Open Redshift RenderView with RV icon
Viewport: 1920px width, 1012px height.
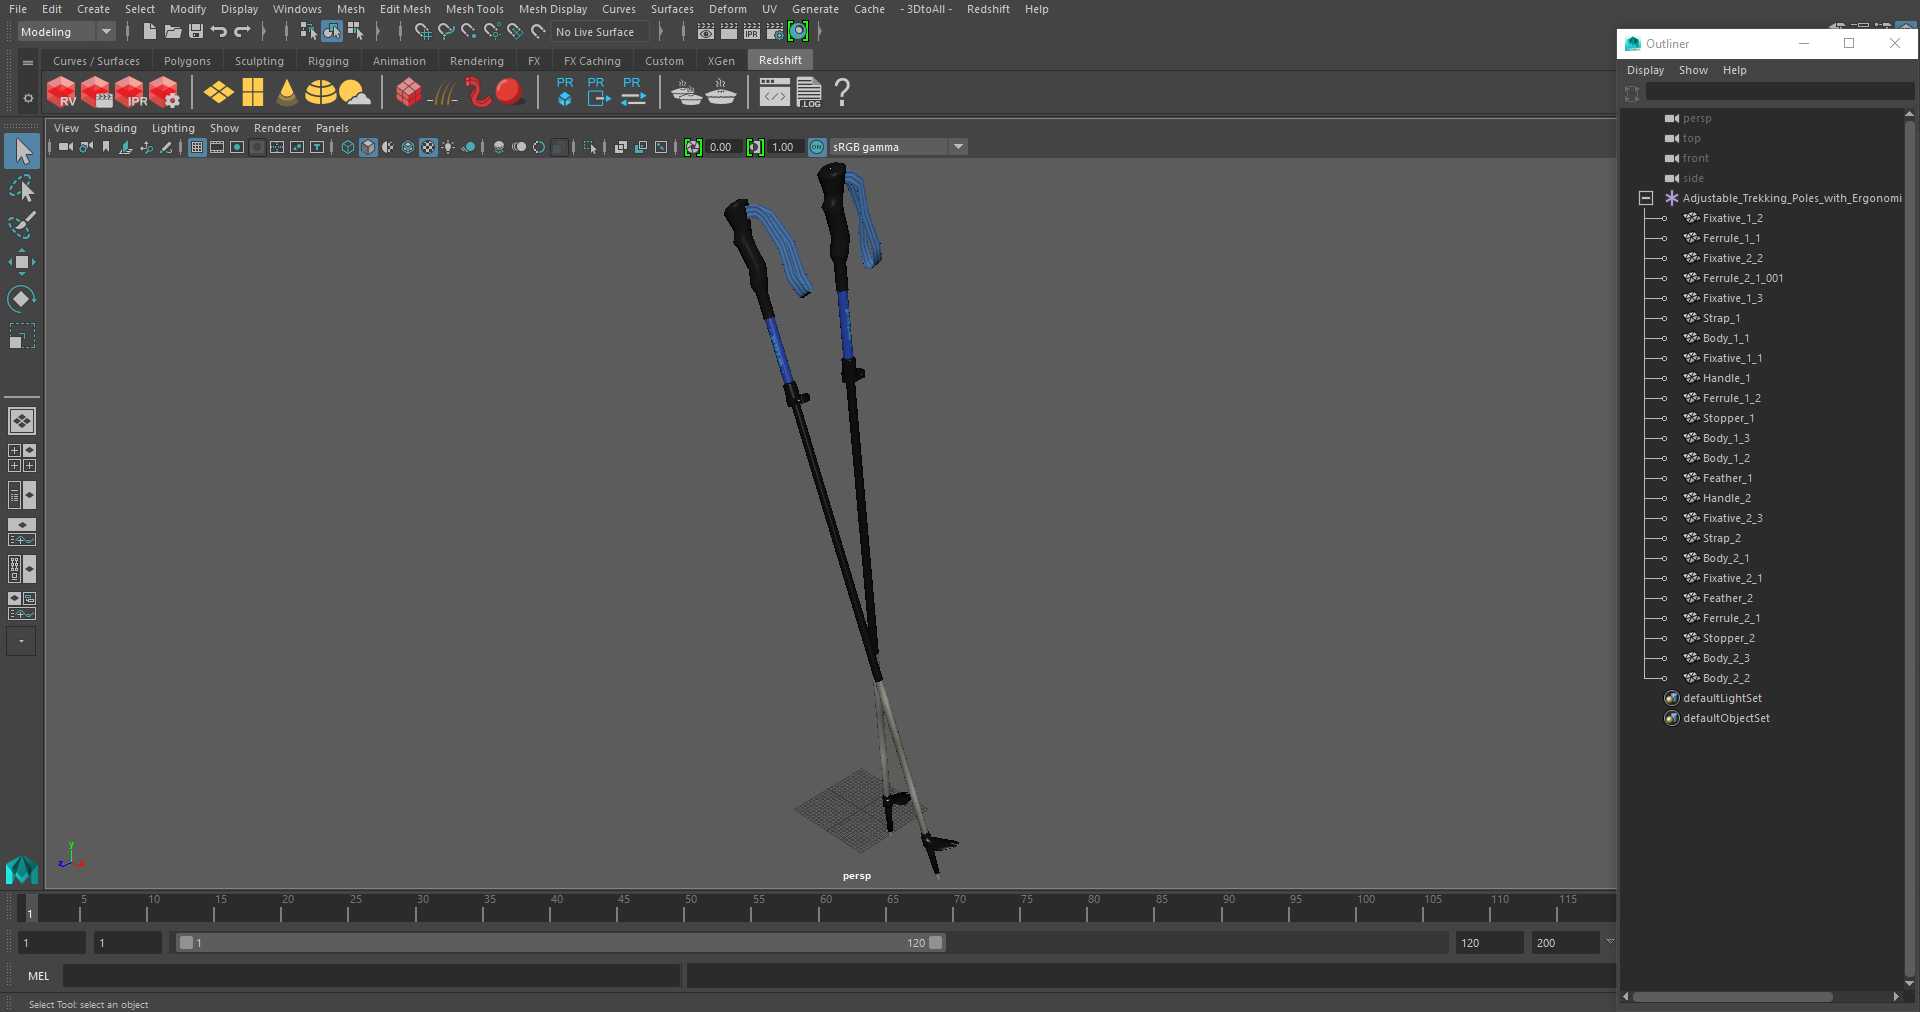[62, 93]
